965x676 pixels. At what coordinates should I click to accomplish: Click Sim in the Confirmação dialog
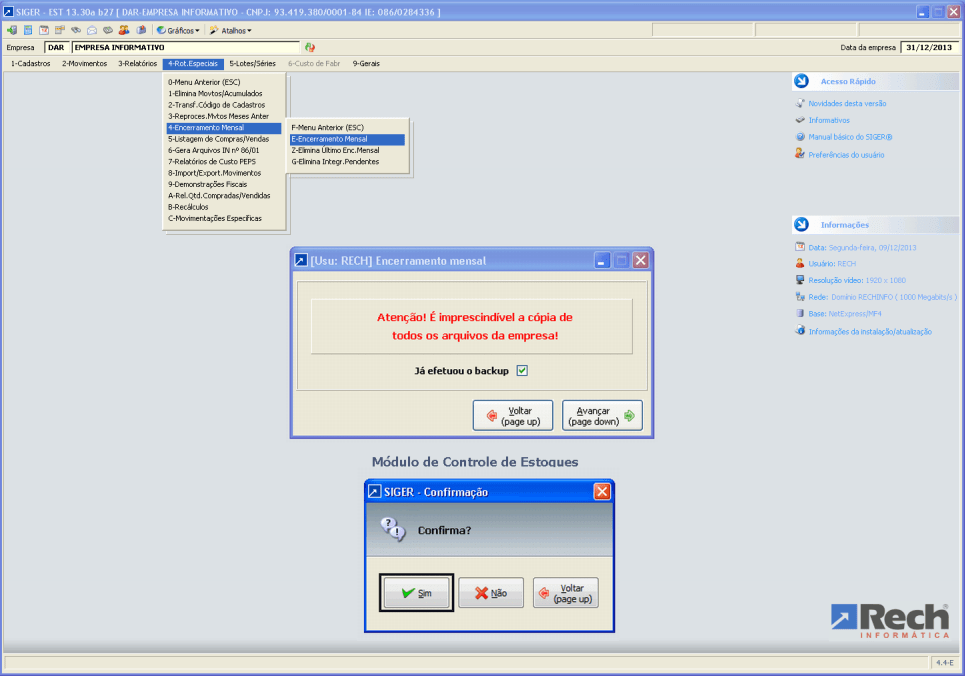click(416, 593)
